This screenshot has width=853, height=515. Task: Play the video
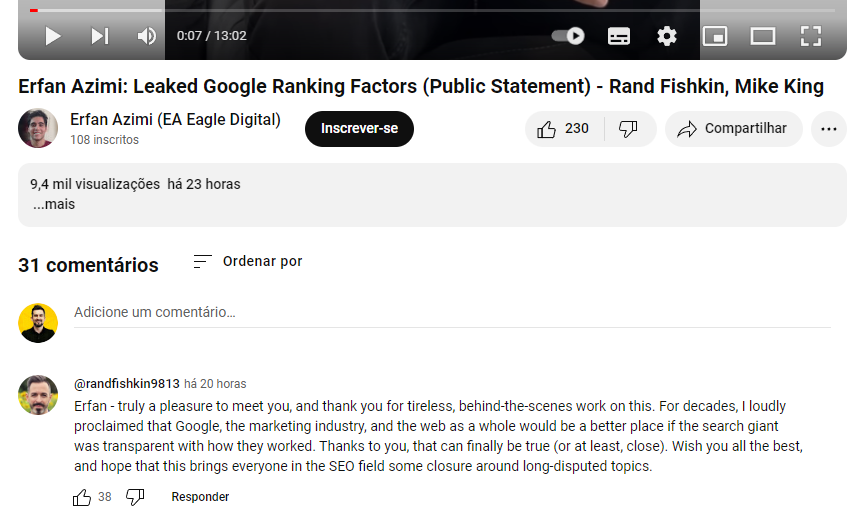[x=53, y=36]
